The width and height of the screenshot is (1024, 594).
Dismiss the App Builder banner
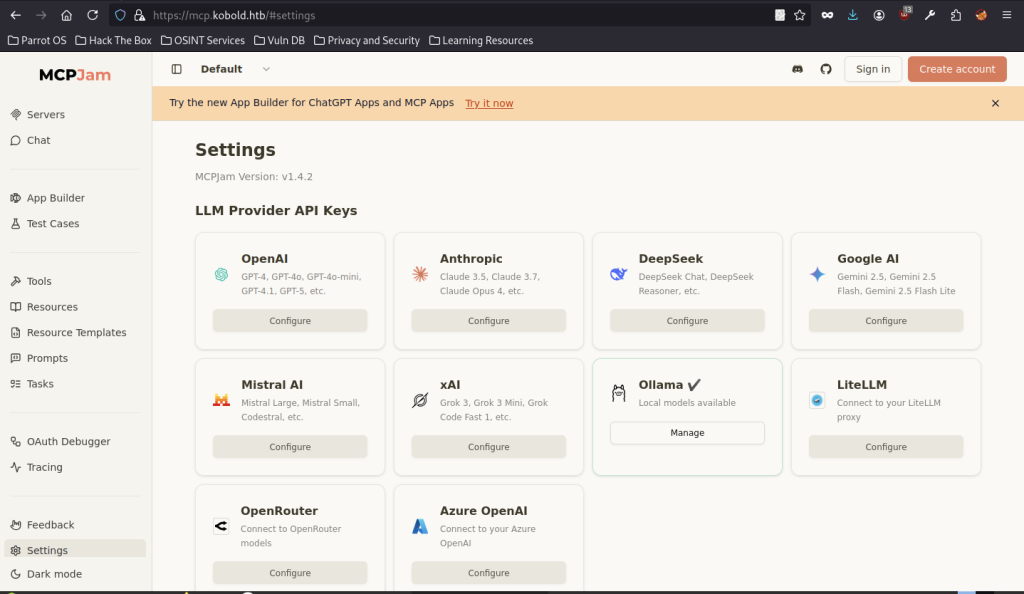[995, 103]
